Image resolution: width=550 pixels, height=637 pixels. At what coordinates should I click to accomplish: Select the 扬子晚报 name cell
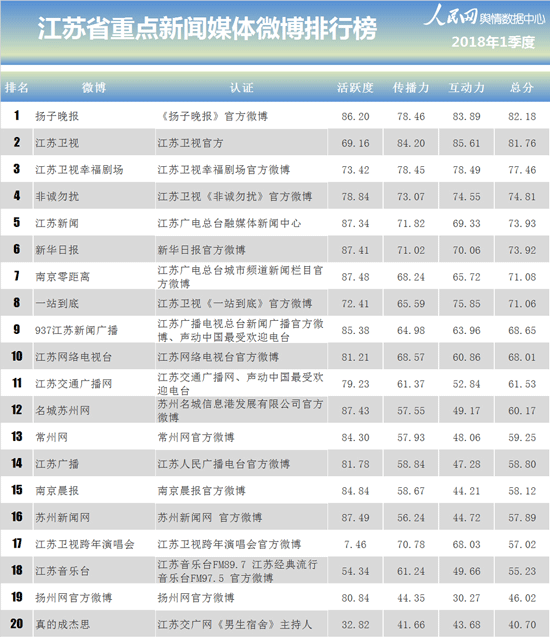pos(93,116)
